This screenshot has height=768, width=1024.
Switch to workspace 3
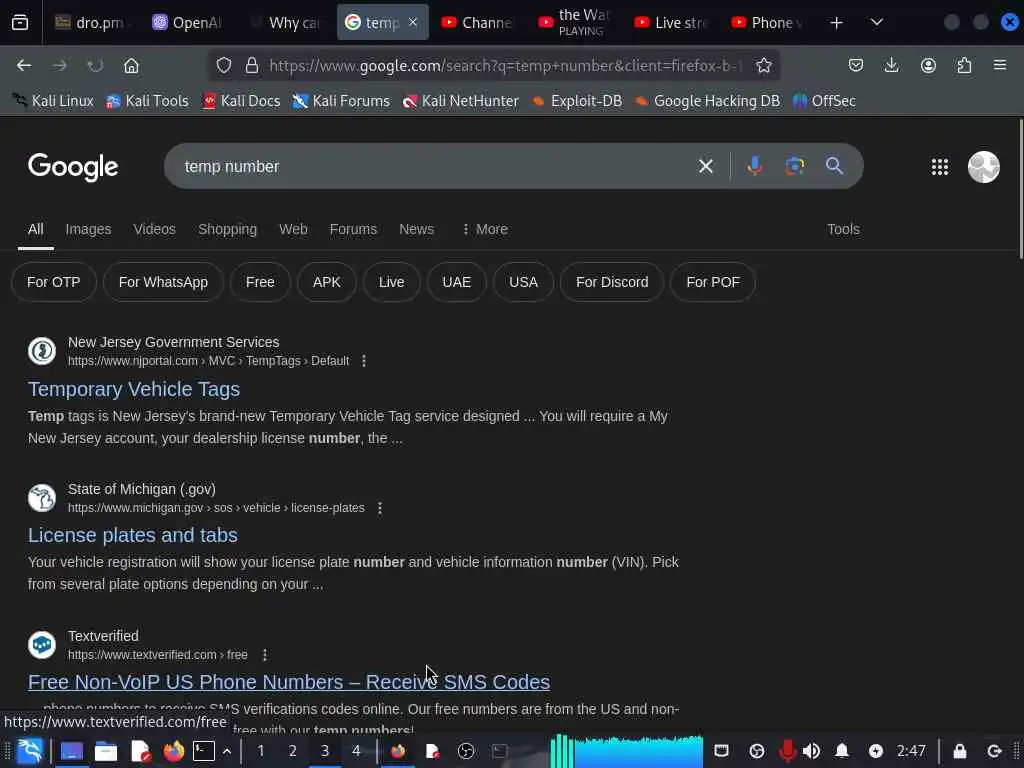(x=325, y=751)
